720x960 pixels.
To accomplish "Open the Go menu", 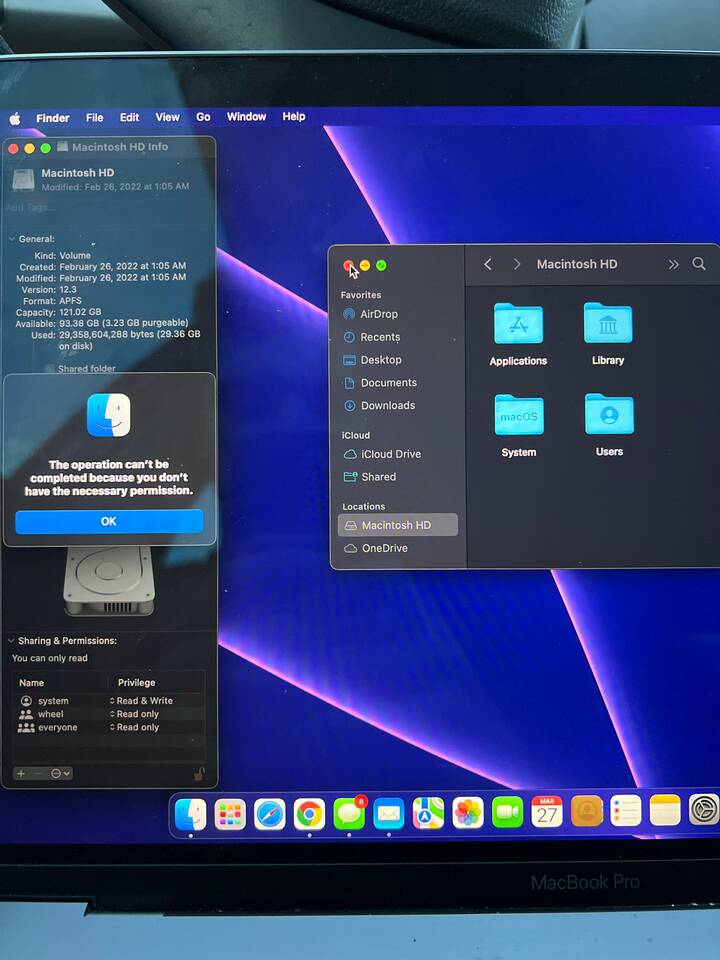I will (203, 116).
